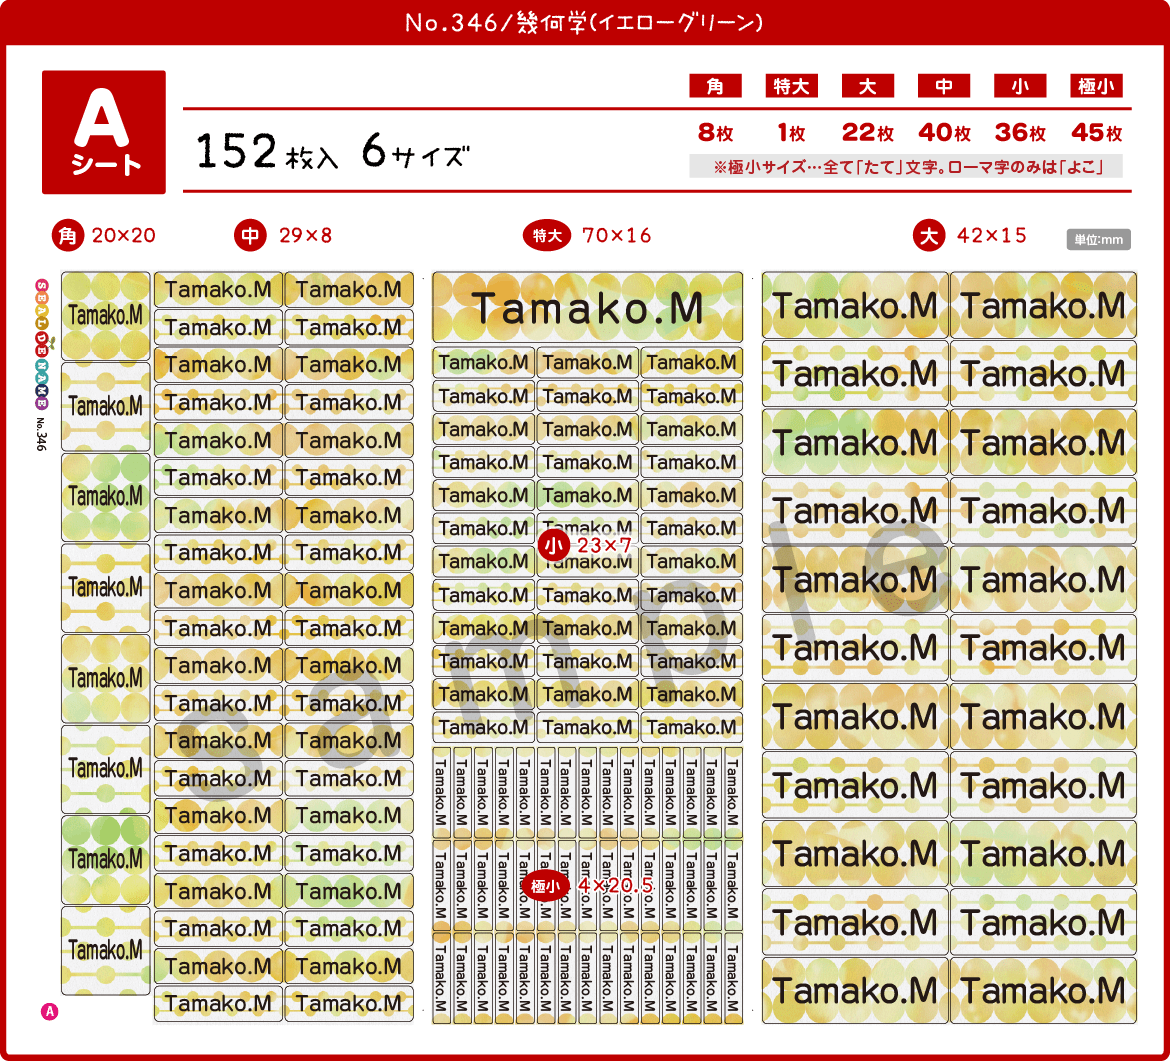Click the round 中 badge beside 29×8
This screenshot has width=1170, height=1061.
250,236
